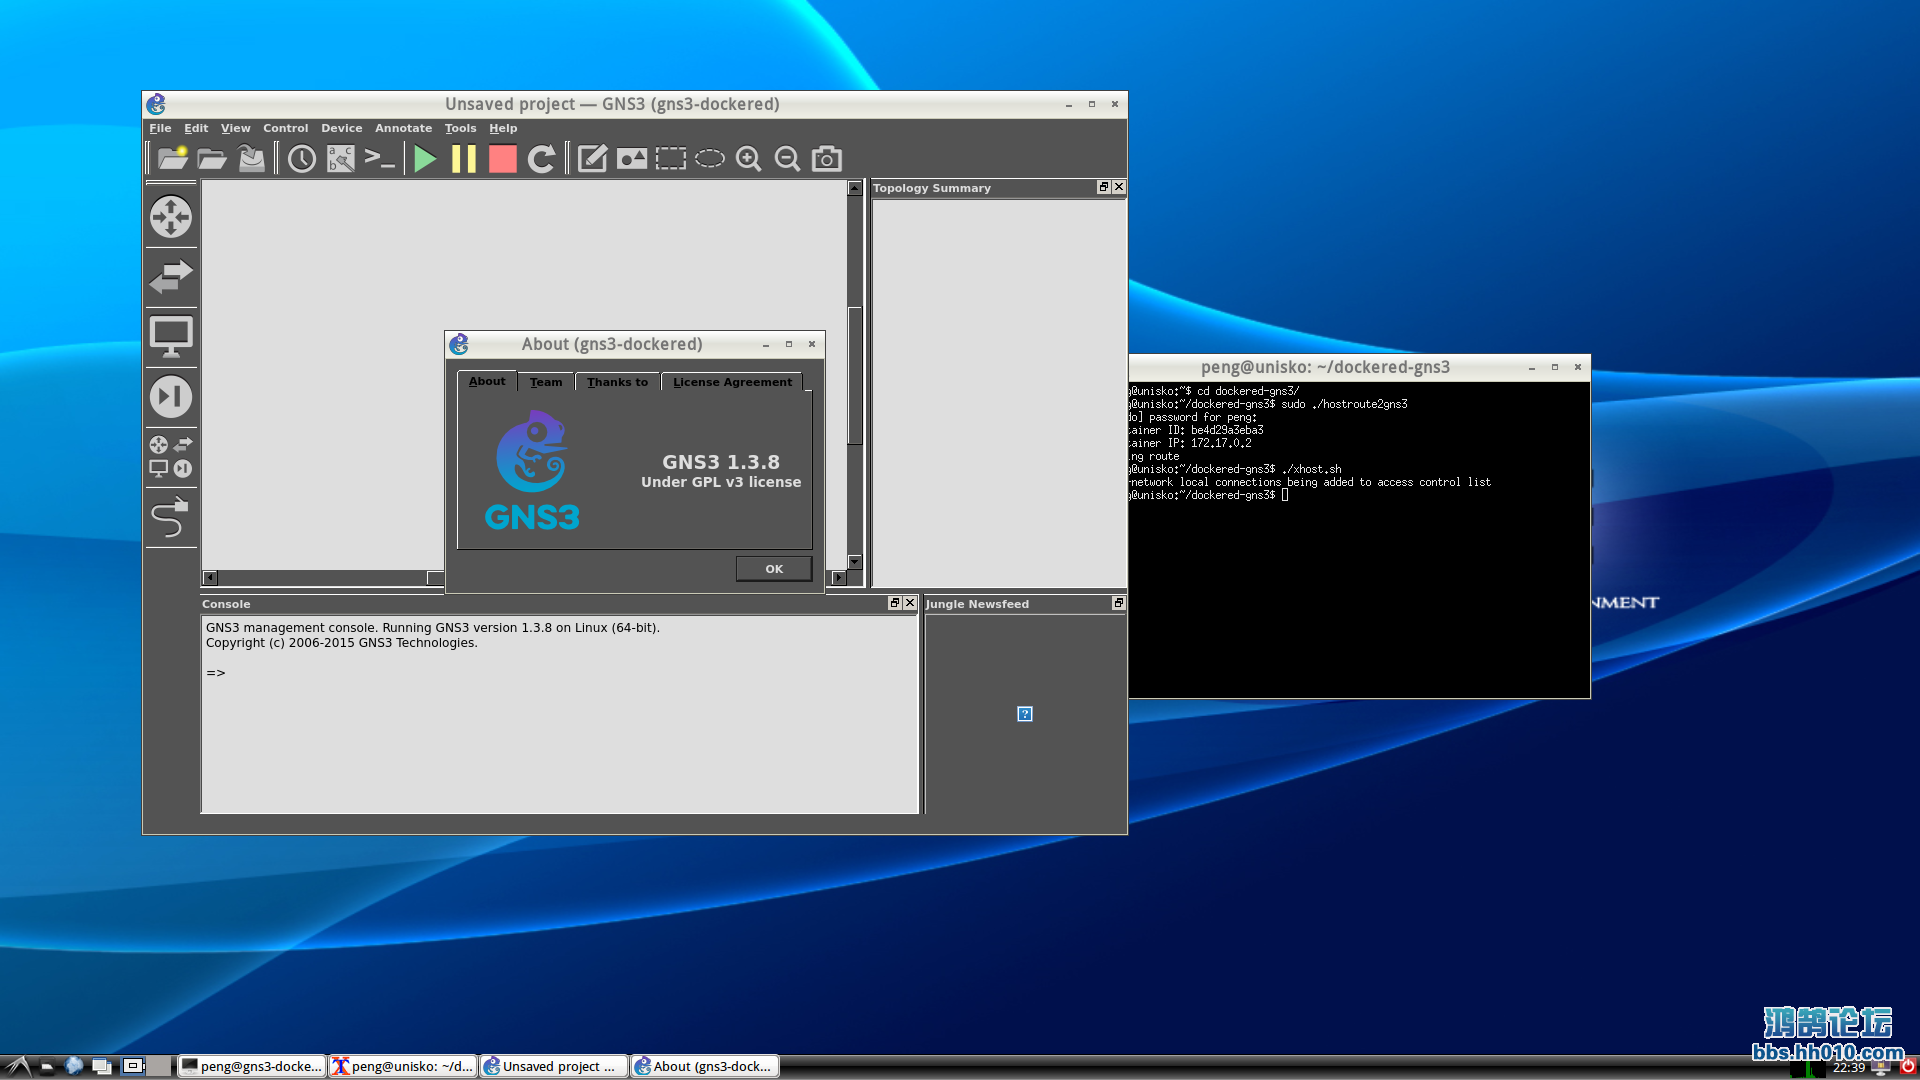Open the Device menu
The image size is (1920, 1080).
(x=341, y=128)
